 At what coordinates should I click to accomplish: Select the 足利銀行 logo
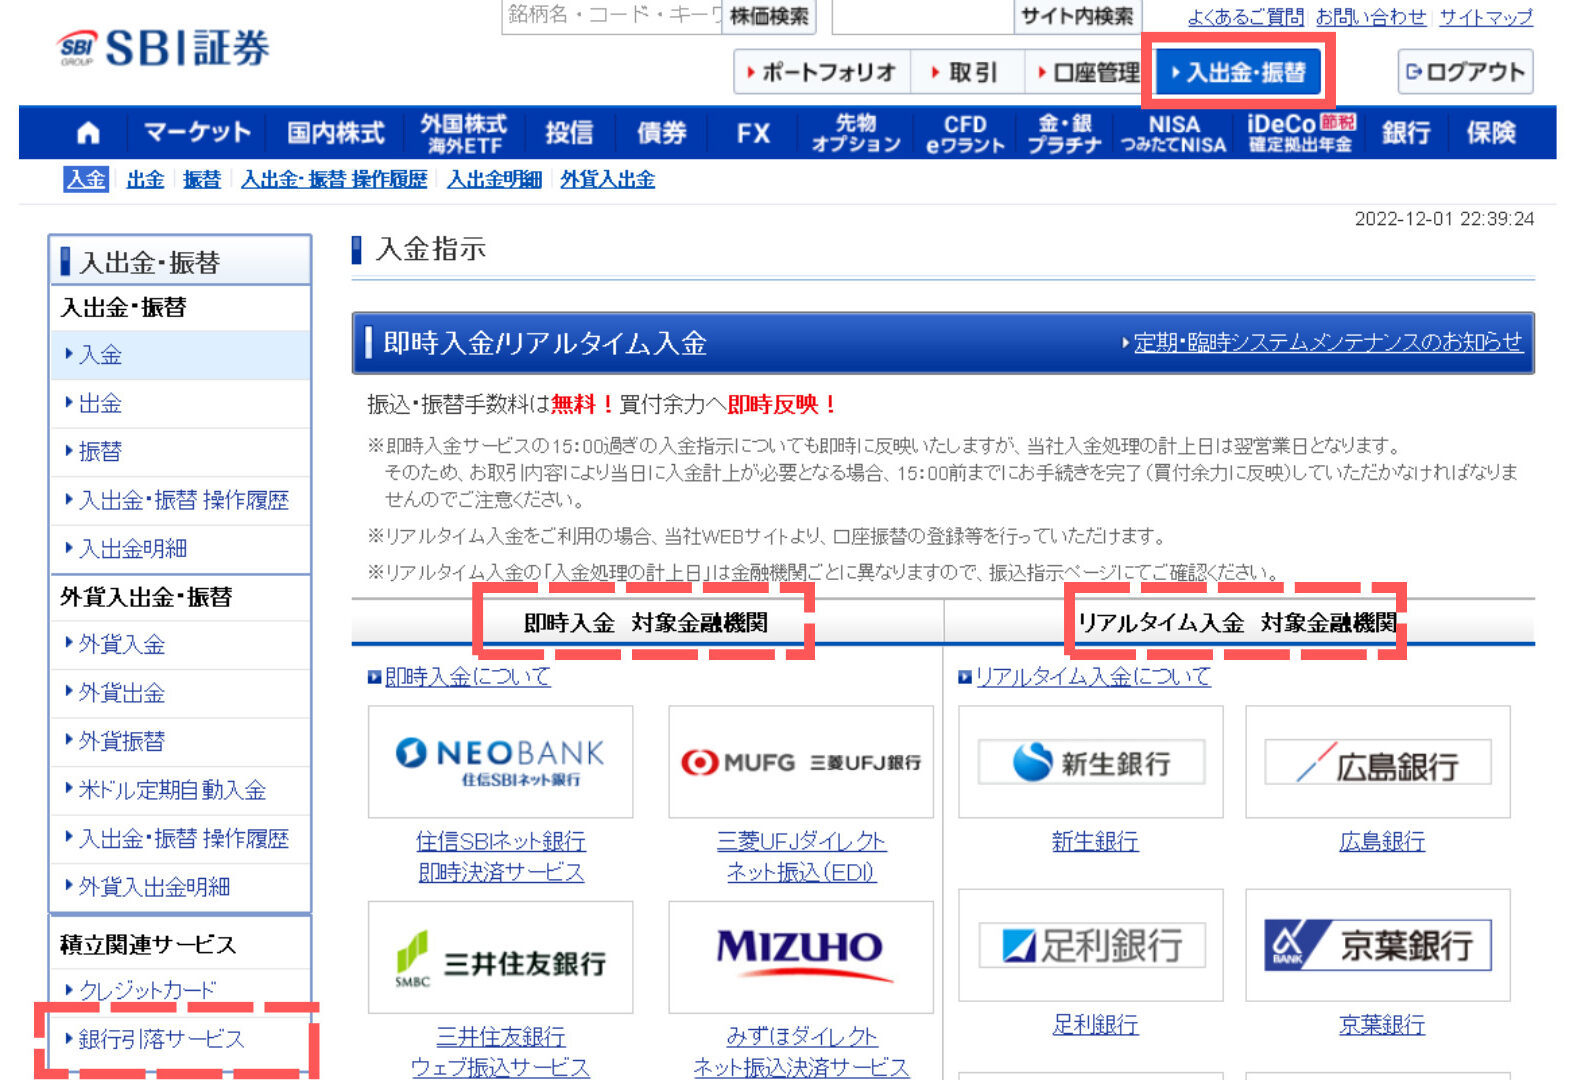[1090, 945]
